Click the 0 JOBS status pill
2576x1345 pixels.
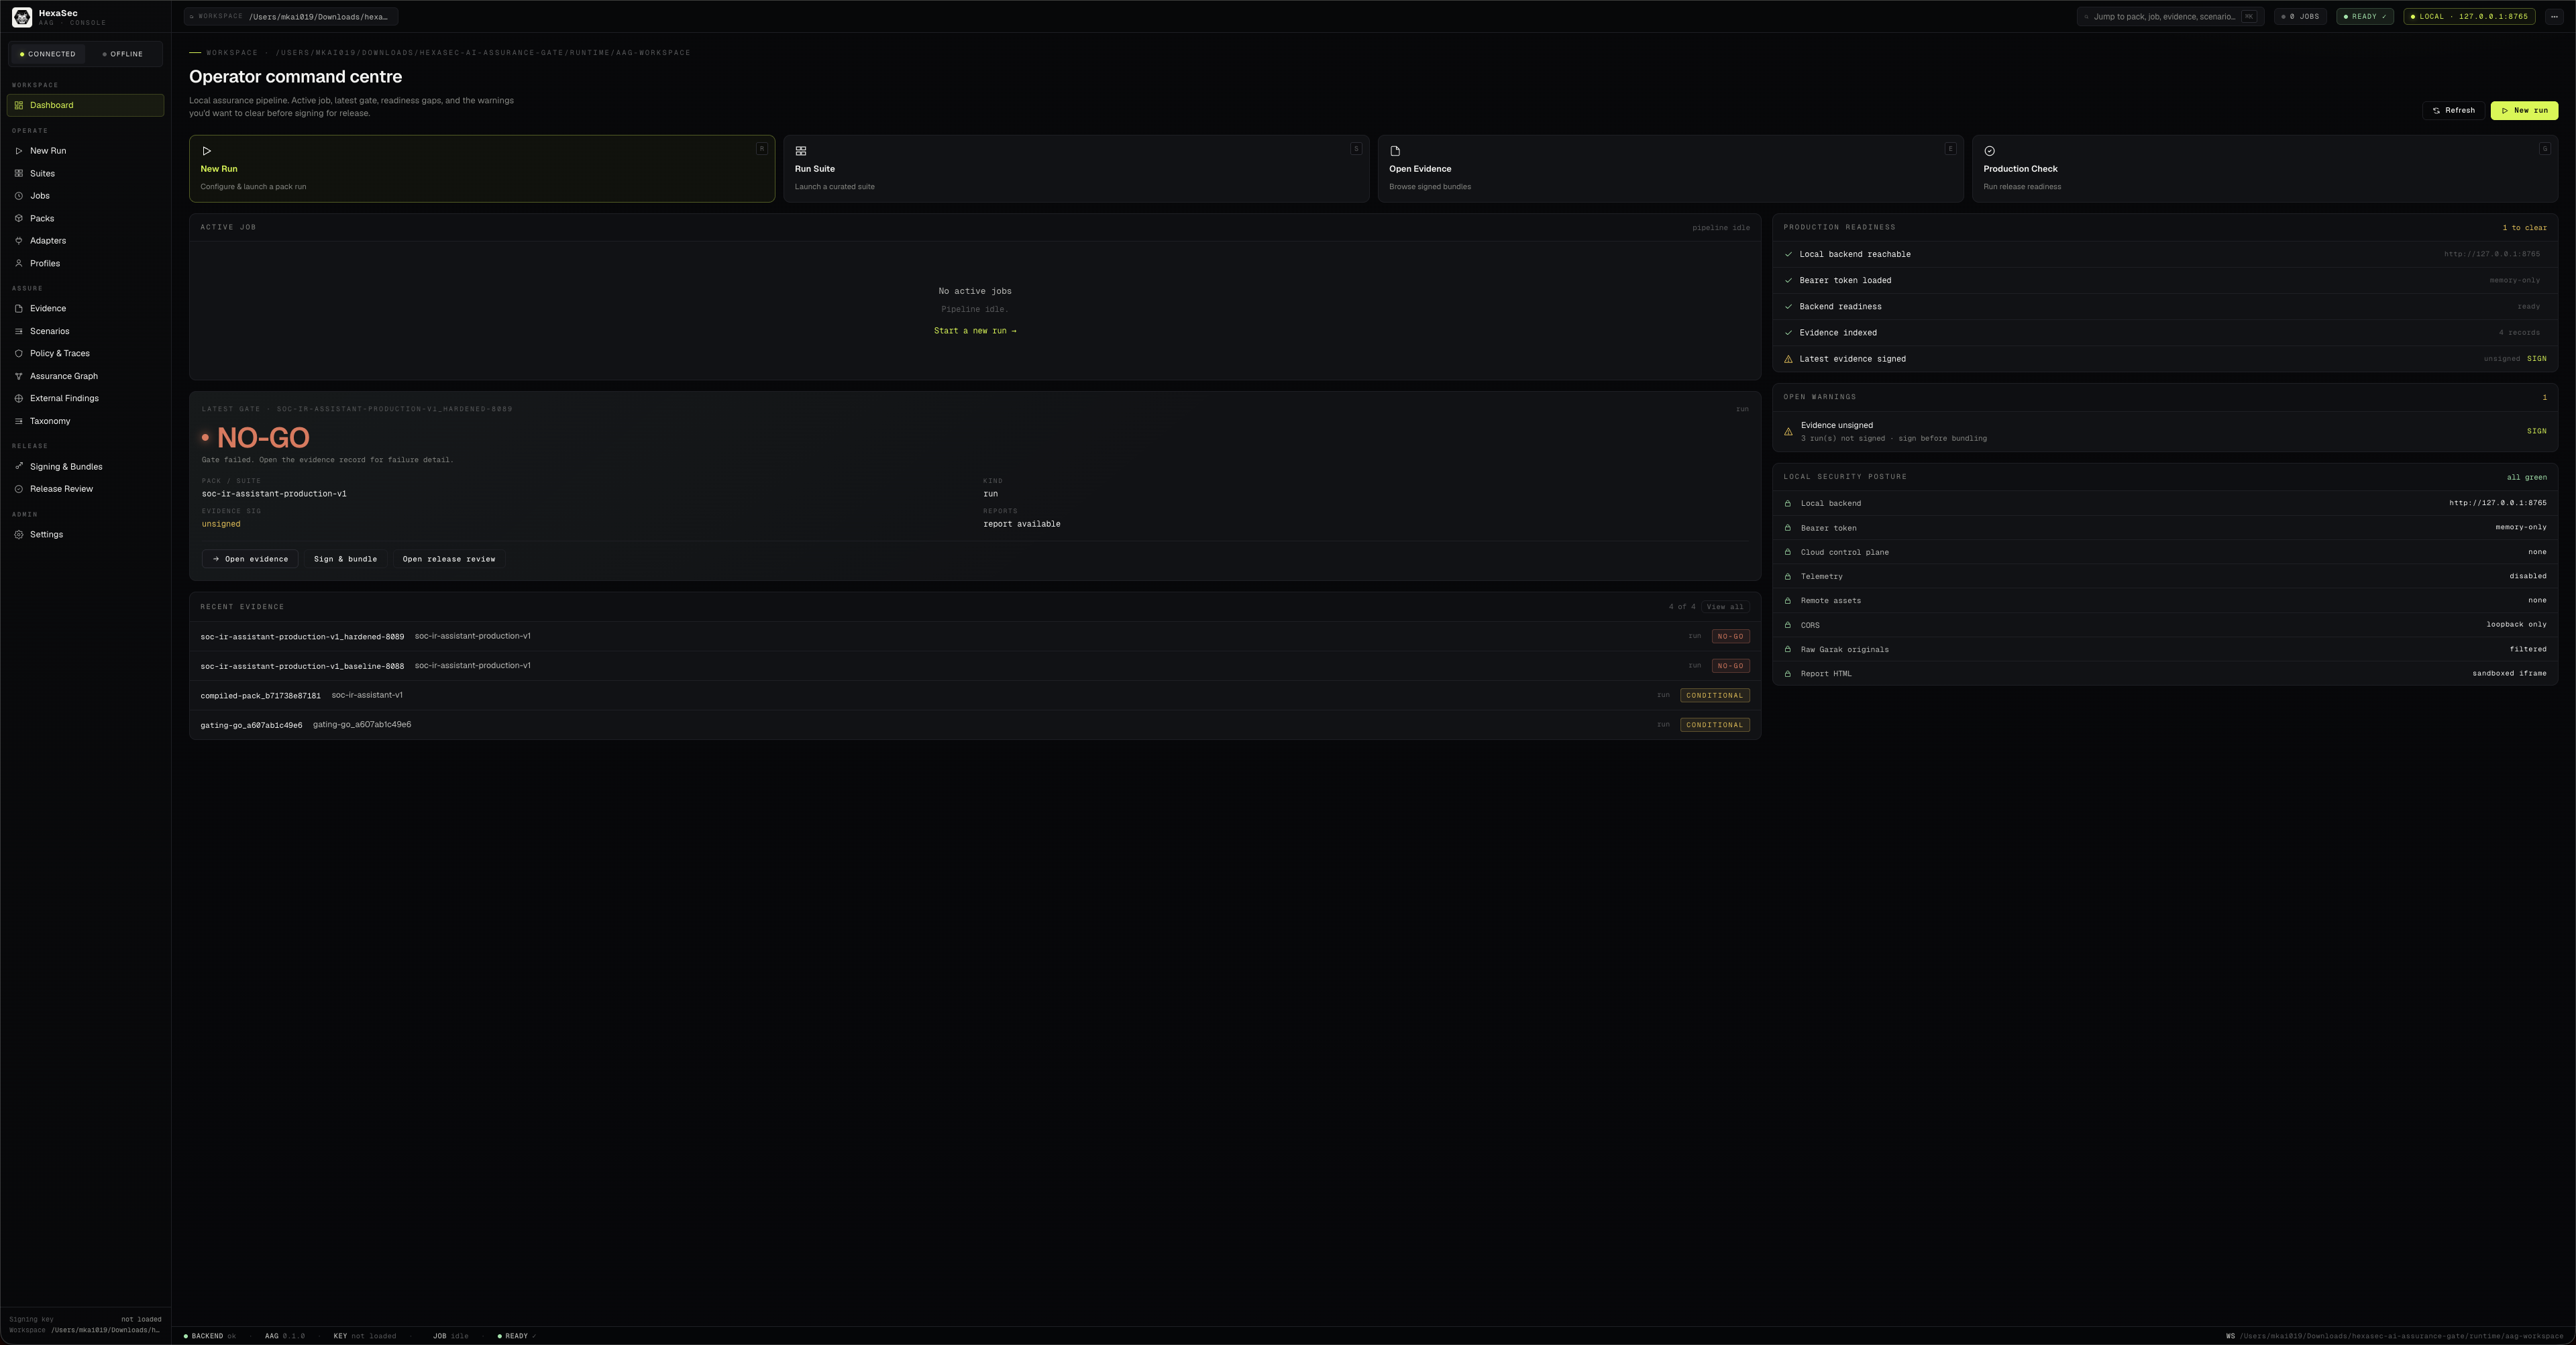click(2300, 16)
